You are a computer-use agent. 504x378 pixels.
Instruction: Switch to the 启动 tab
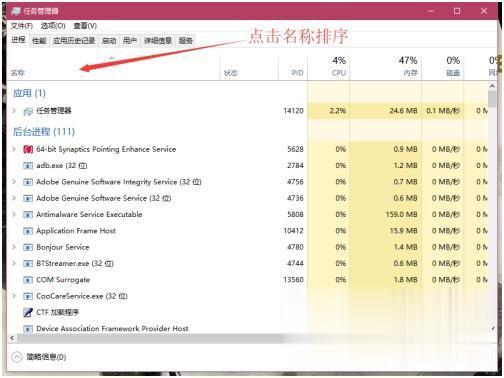pos(109,41)
